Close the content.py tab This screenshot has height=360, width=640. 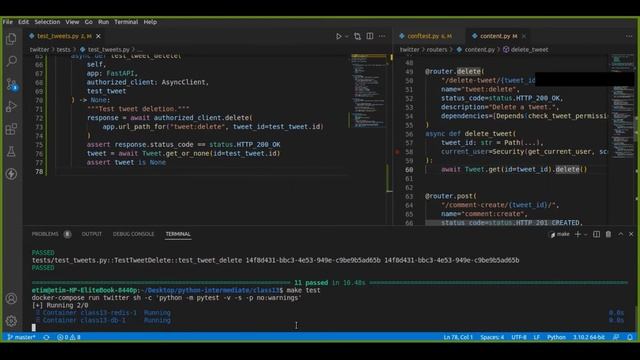point(524,36)
